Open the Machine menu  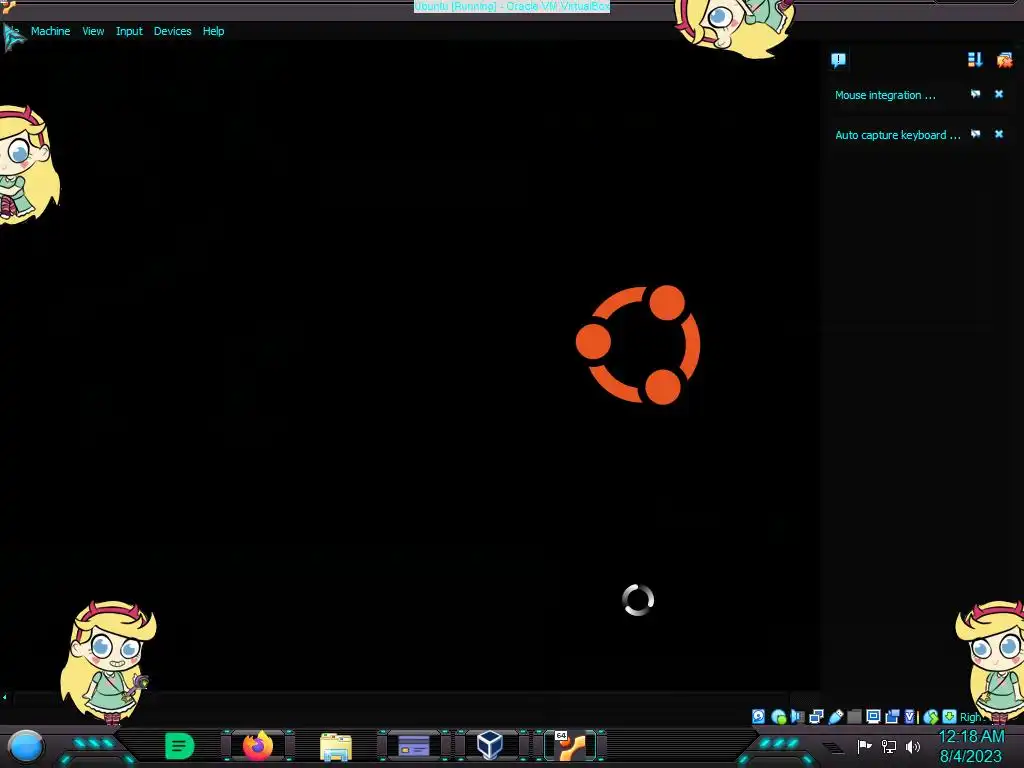click(x=50, y=31)
